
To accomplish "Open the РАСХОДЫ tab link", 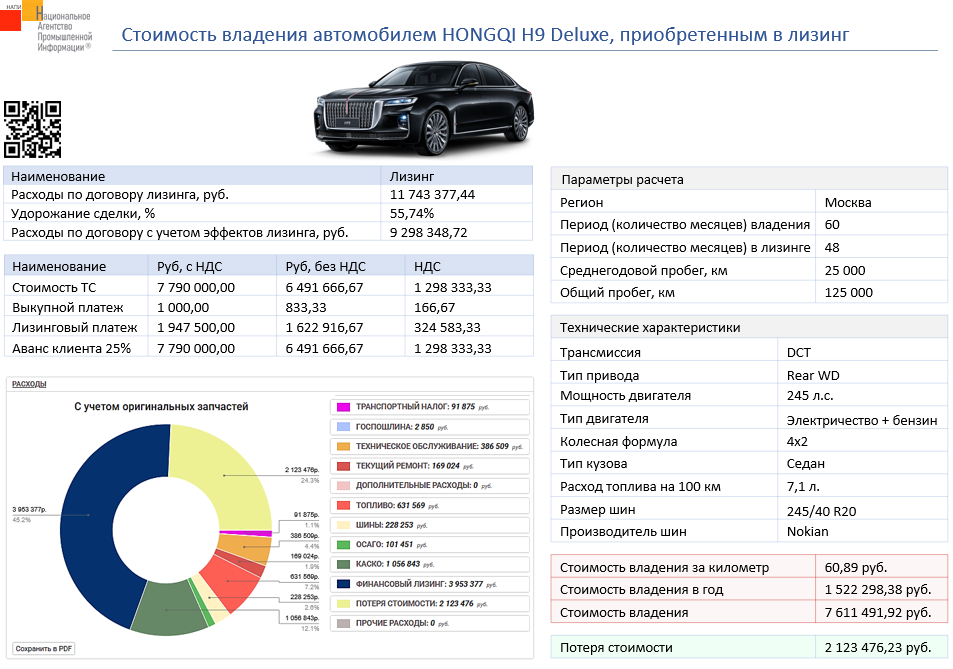I will 27,384.
